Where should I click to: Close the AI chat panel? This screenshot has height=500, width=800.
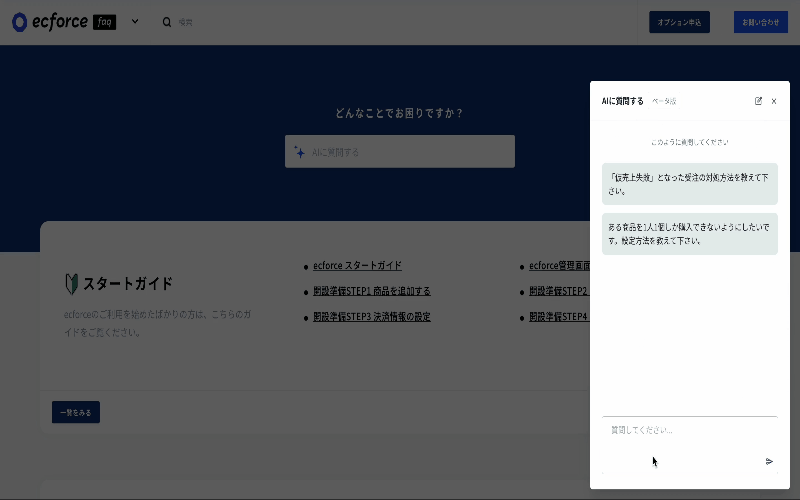[x=774, y=101]
